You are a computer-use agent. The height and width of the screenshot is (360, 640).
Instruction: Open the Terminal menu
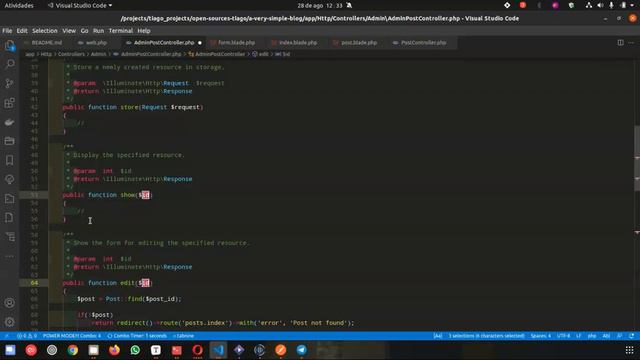point(121,31)
